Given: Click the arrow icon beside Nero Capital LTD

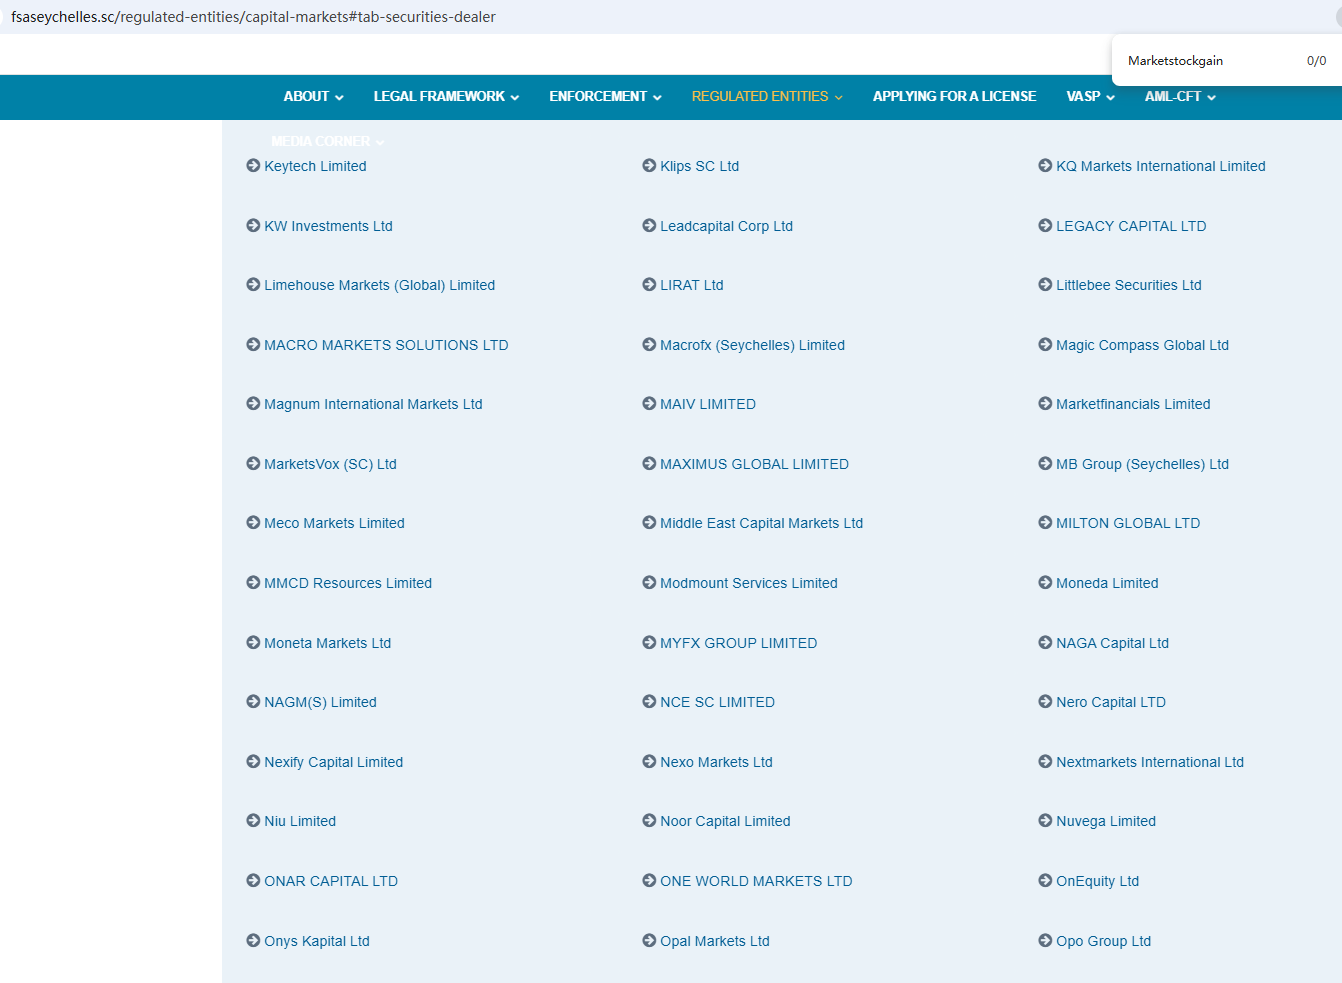Looking at the screenshot, I should (x=1045, y=702).
